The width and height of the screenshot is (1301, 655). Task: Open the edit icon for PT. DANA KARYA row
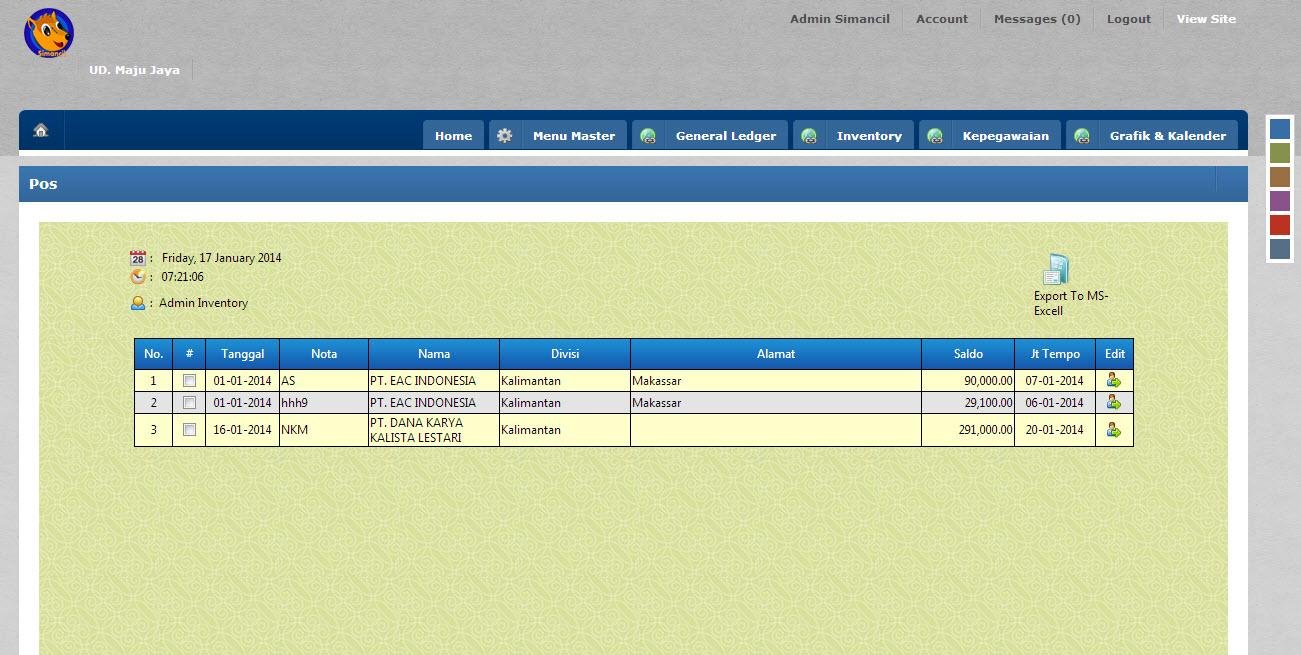(x=1114, y=430)
